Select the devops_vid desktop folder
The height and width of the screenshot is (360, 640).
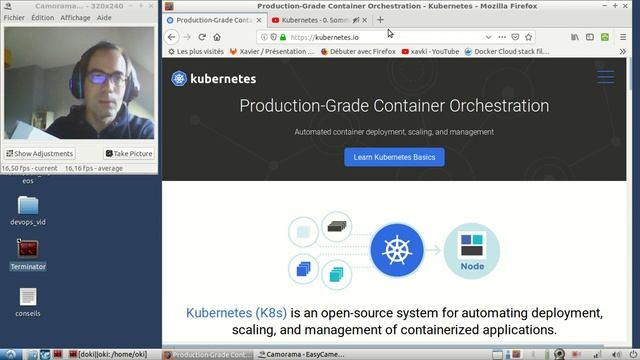click(28, 211)
